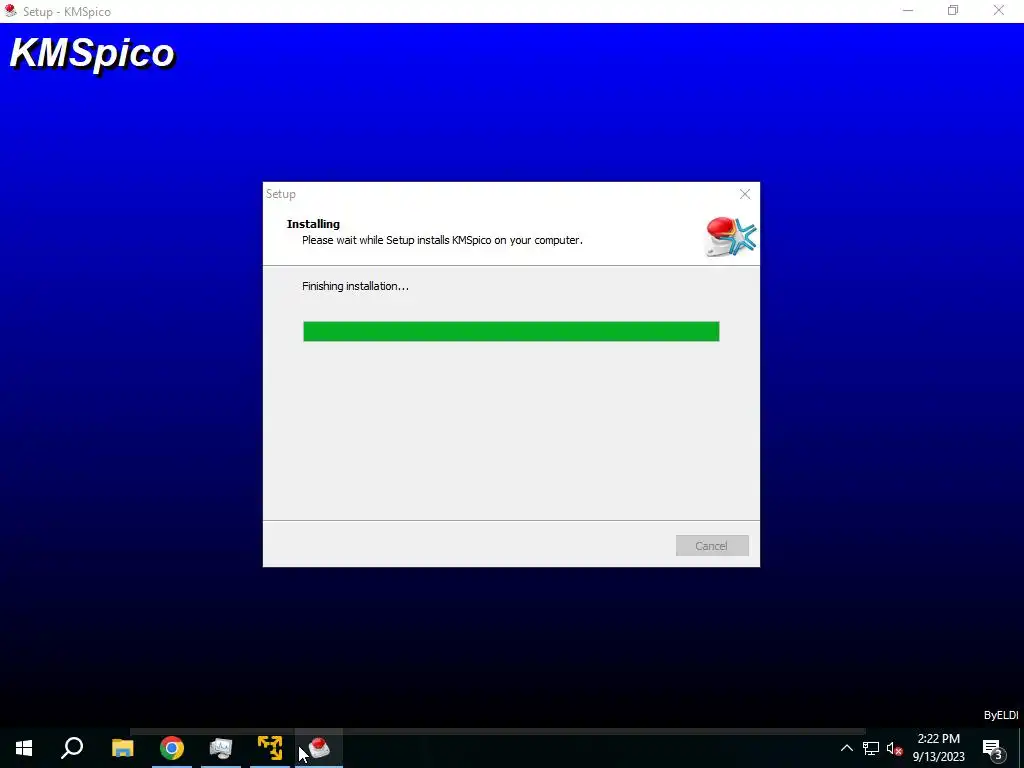
Task: Launch Google Chrome from taskbar
Action: pos(172,748)
